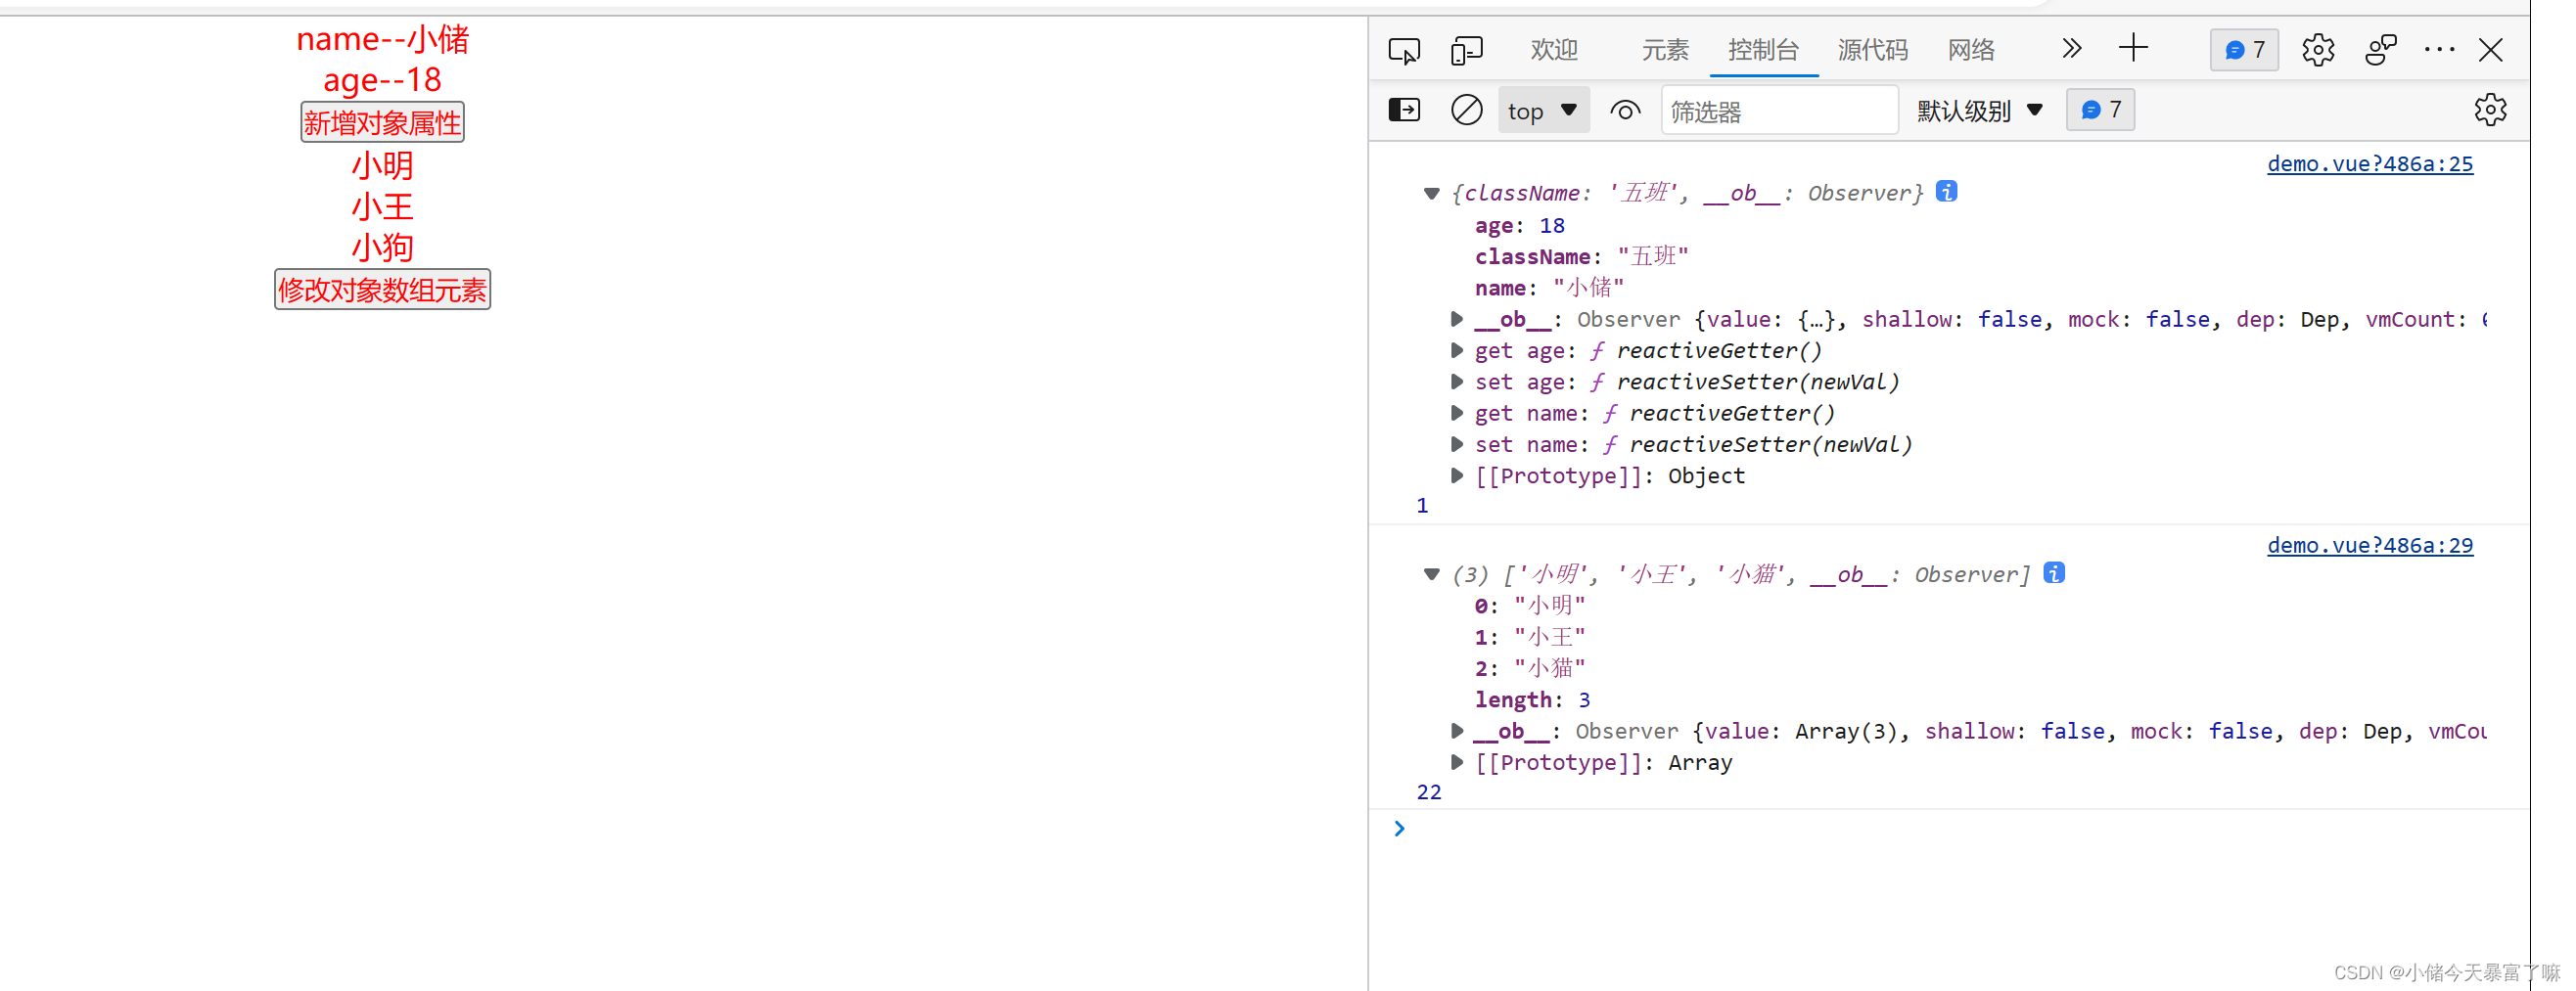
Task: Select the name: "小储" property
Action: [1549, 288]
